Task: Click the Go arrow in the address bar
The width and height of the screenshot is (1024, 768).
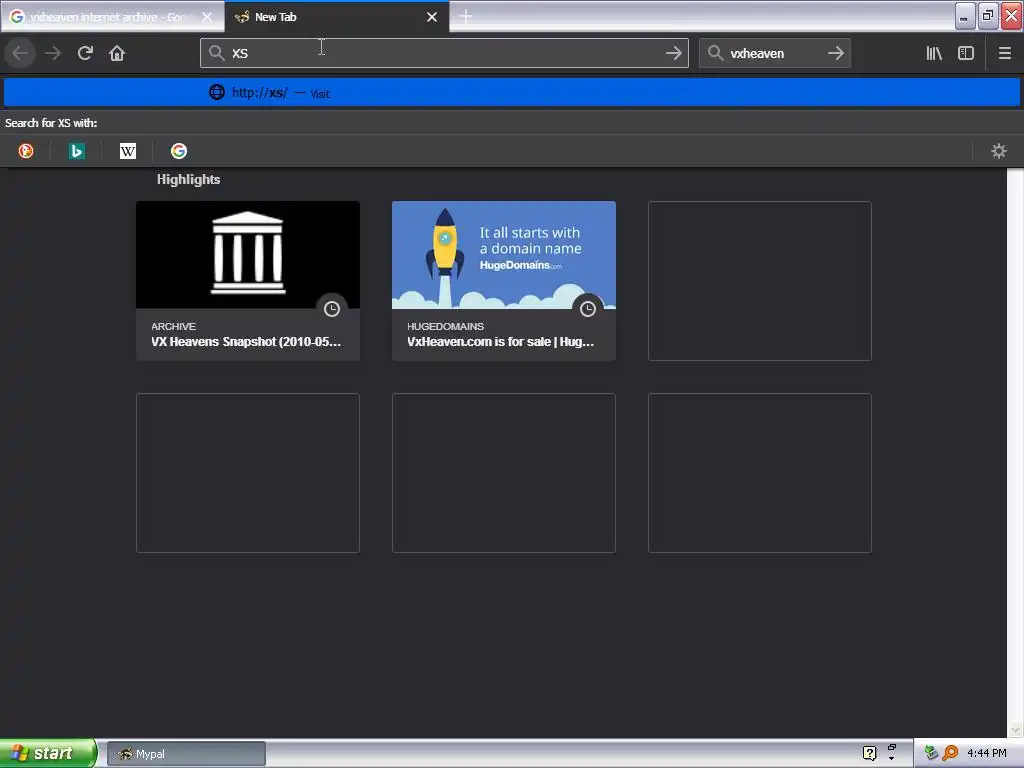Action: (673, 53)
